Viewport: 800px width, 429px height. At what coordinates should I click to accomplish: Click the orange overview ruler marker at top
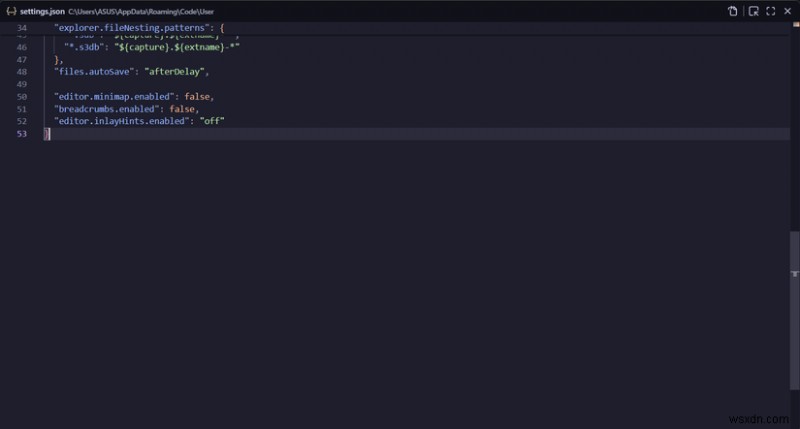(x=796, y=24)
